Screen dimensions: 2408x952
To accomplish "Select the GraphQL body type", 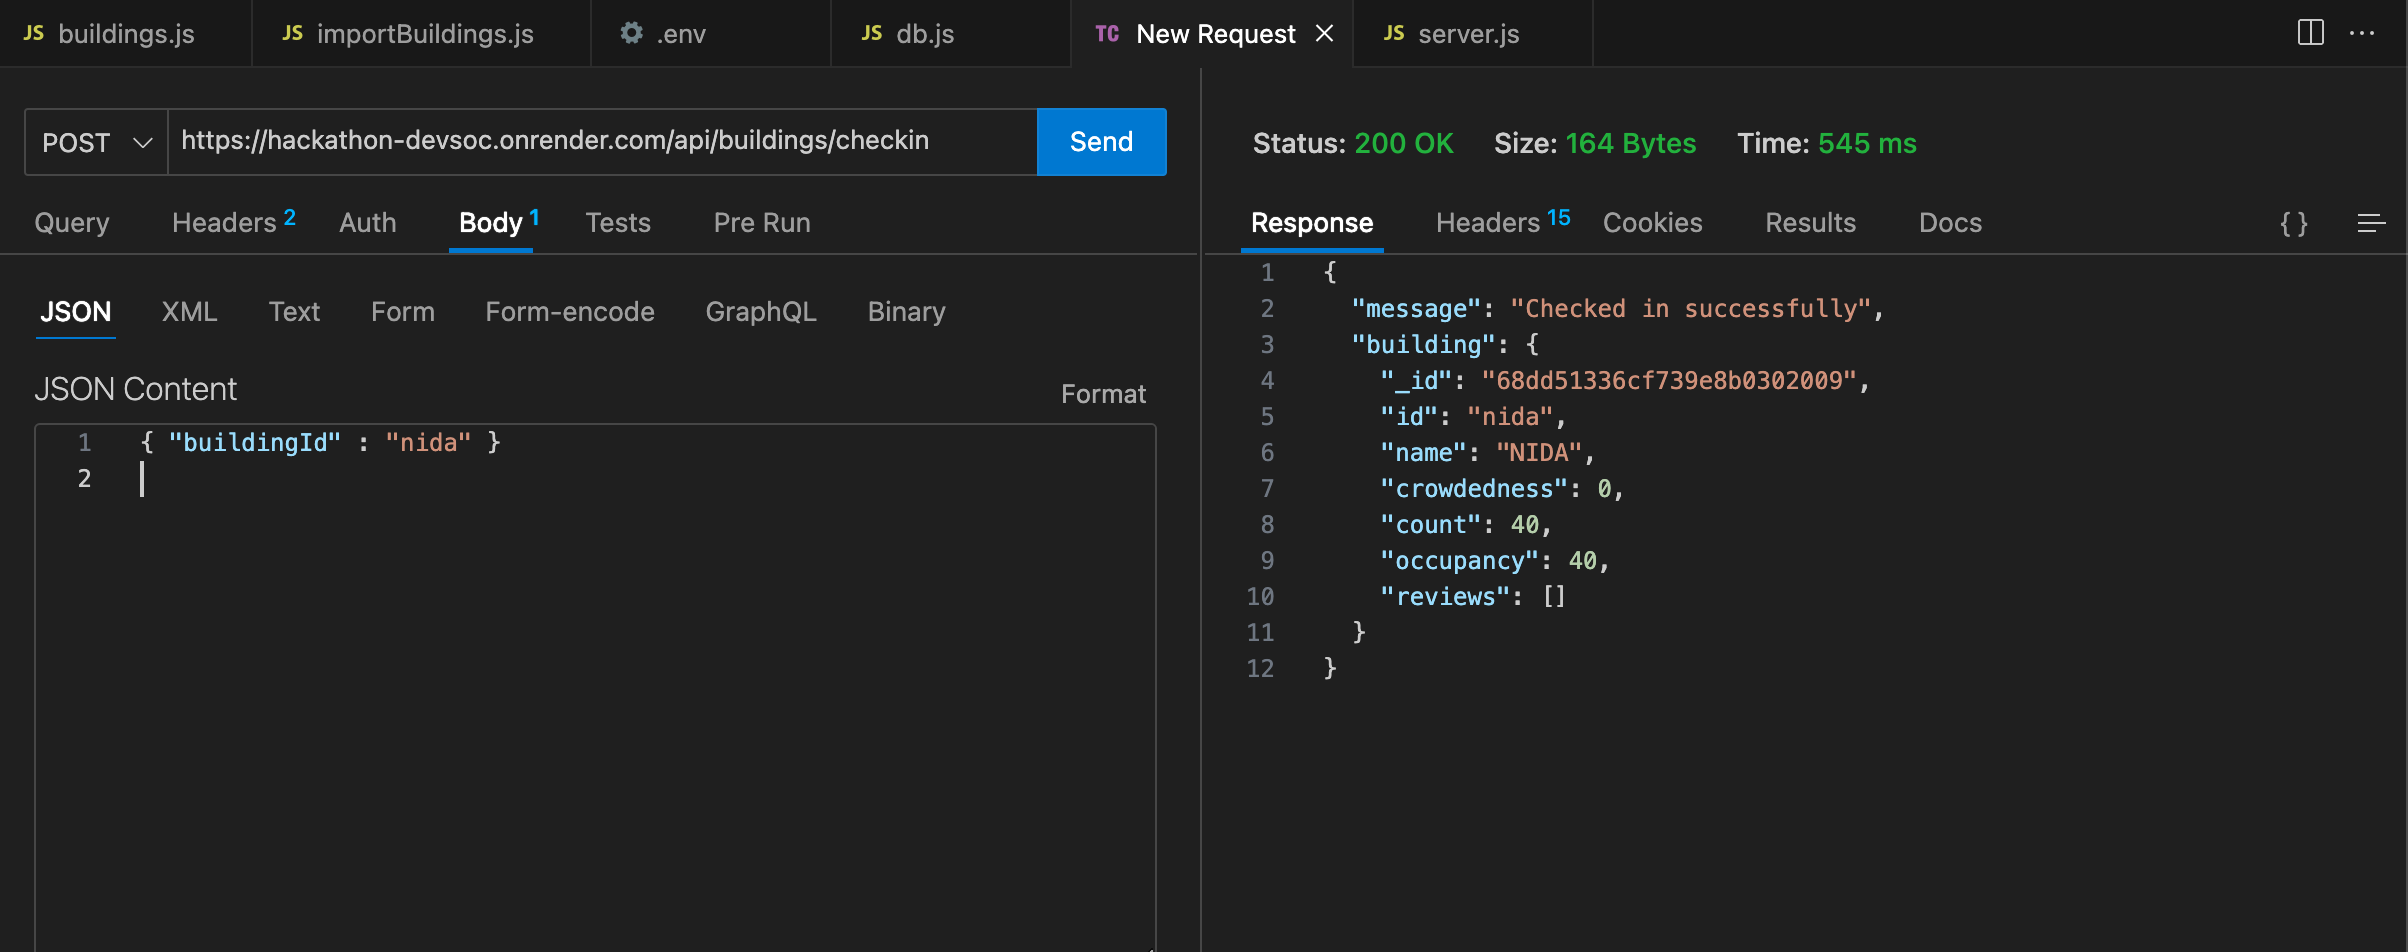I will pyautogui.click(x=761, y=312).
